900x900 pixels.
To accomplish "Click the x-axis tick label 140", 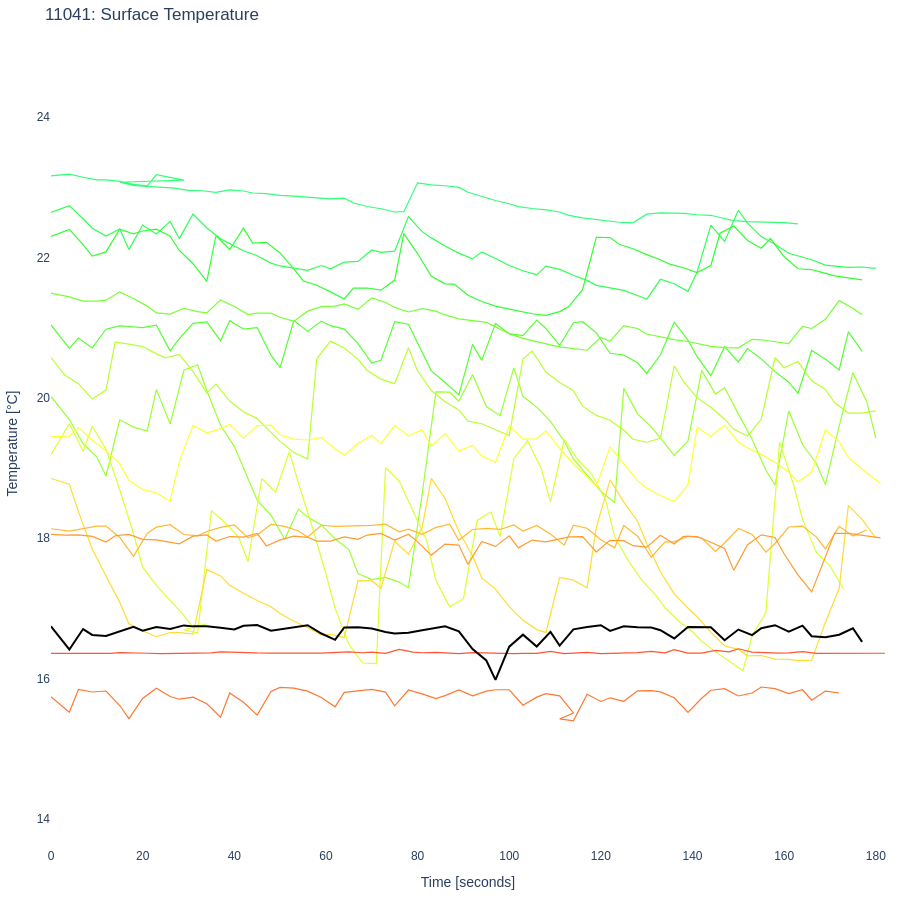I will tap(692, 856).
